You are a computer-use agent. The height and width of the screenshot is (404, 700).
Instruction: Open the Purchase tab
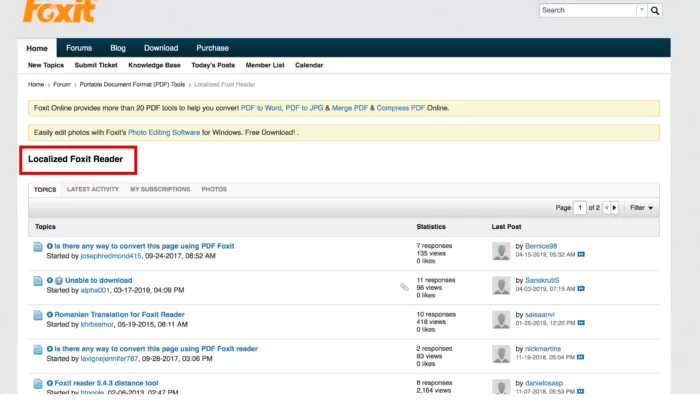tap(212, 48)
